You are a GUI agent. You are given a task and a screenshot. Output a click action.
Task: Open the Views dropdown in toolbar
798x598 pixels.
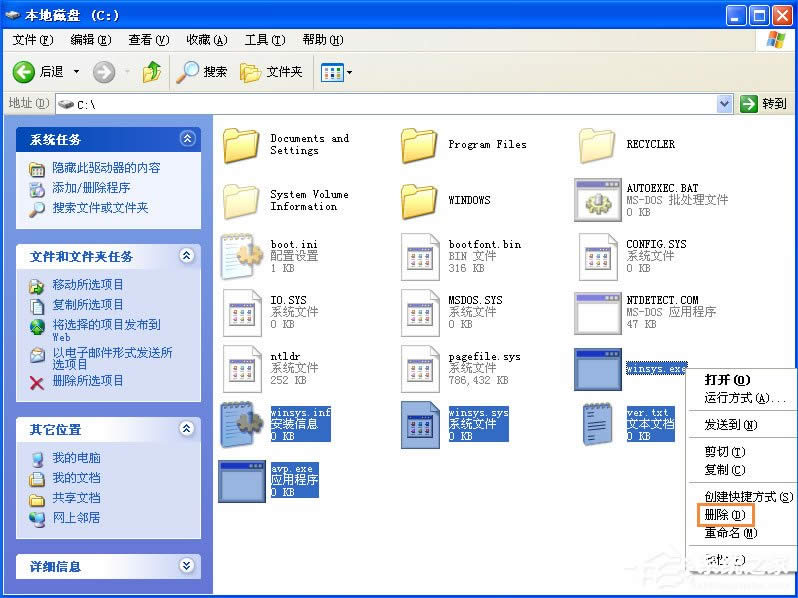coord(336,72)
